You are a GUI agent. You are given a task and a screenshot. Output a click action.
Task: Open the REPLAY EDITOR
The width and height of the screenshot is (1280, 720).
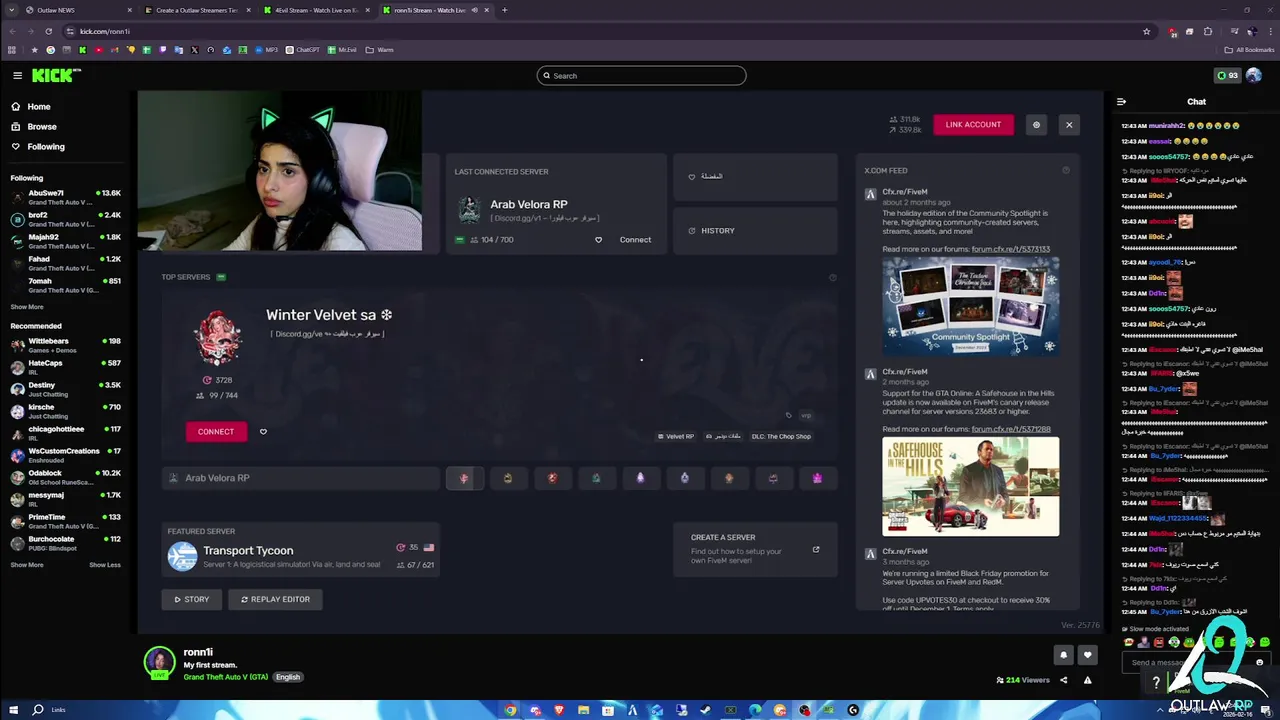275,599
